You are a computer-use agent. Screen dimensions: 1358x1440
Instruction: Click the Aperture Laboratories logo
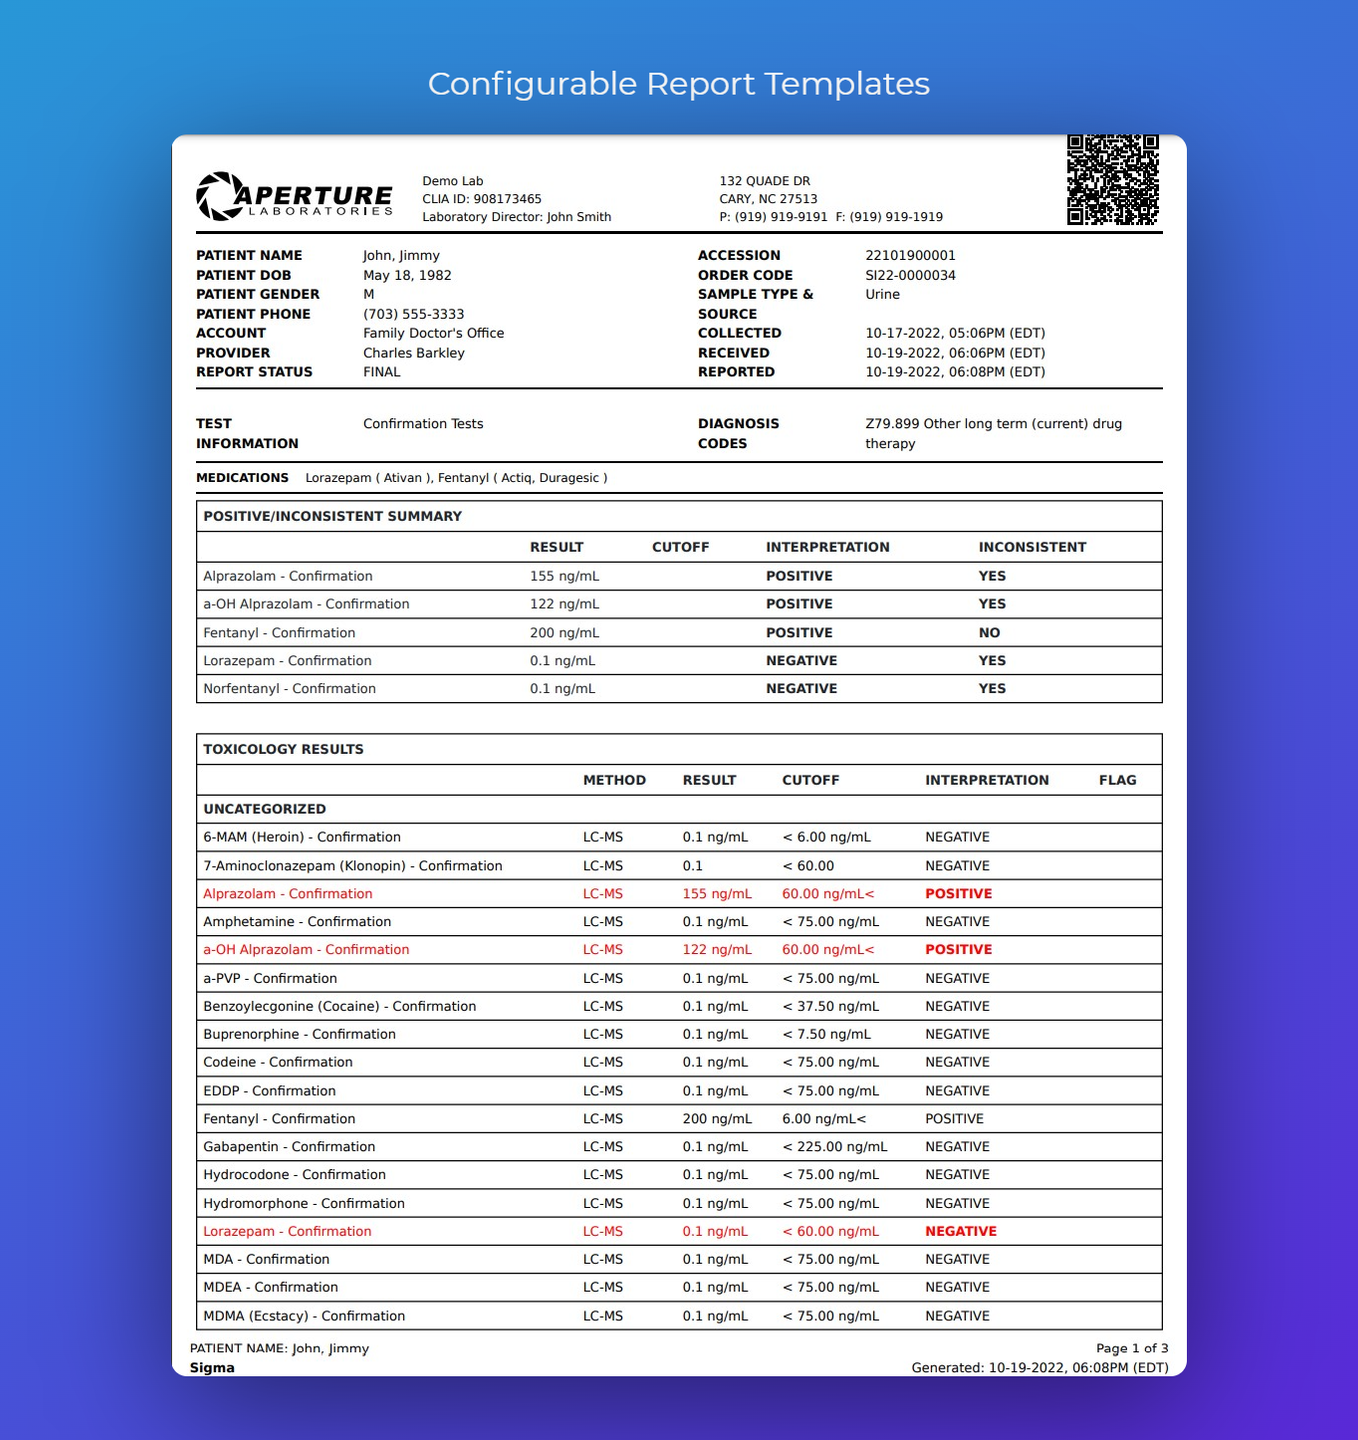click(295, 197)
